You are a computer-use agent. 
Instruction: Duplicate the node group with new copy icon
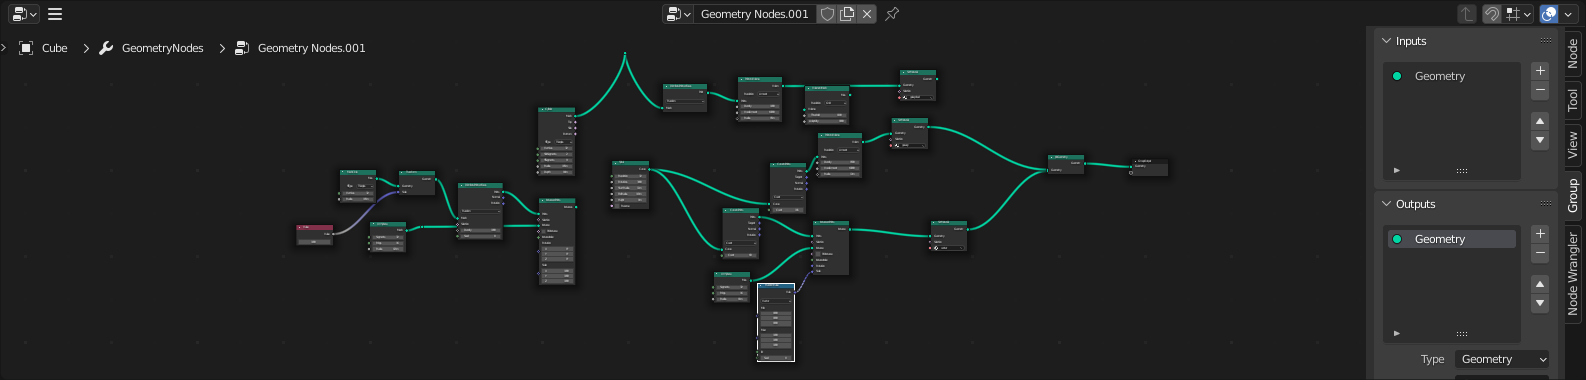click(x=847, y=14)
